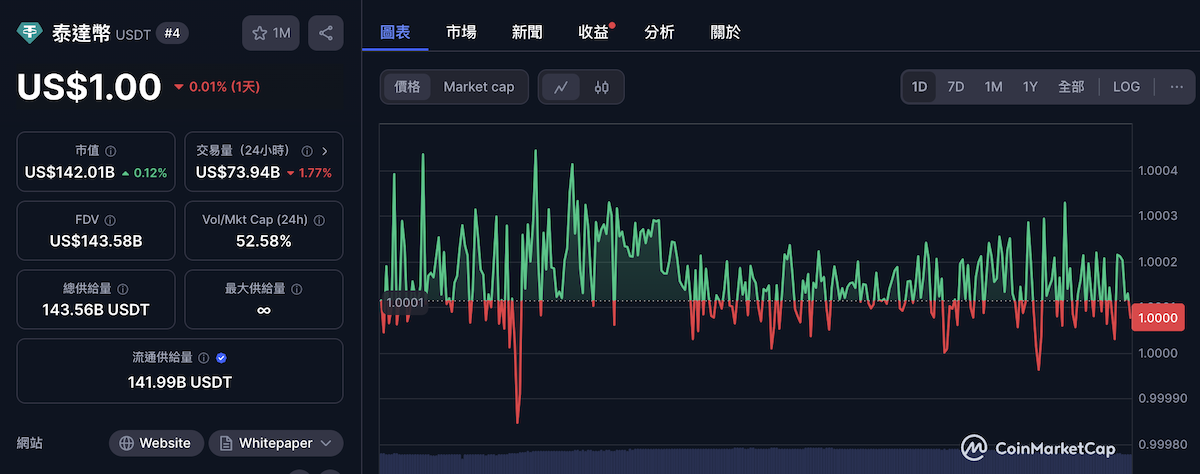Click the 1.0001 open price label

coord(405,302)
